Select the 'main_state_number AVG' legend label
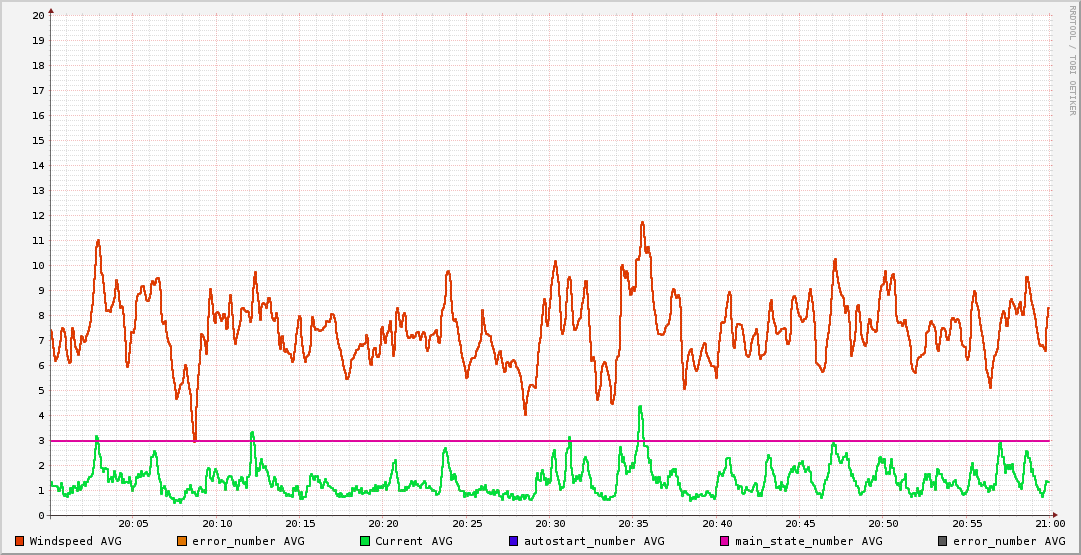The image size is (1081, 555). pos(808,541)
